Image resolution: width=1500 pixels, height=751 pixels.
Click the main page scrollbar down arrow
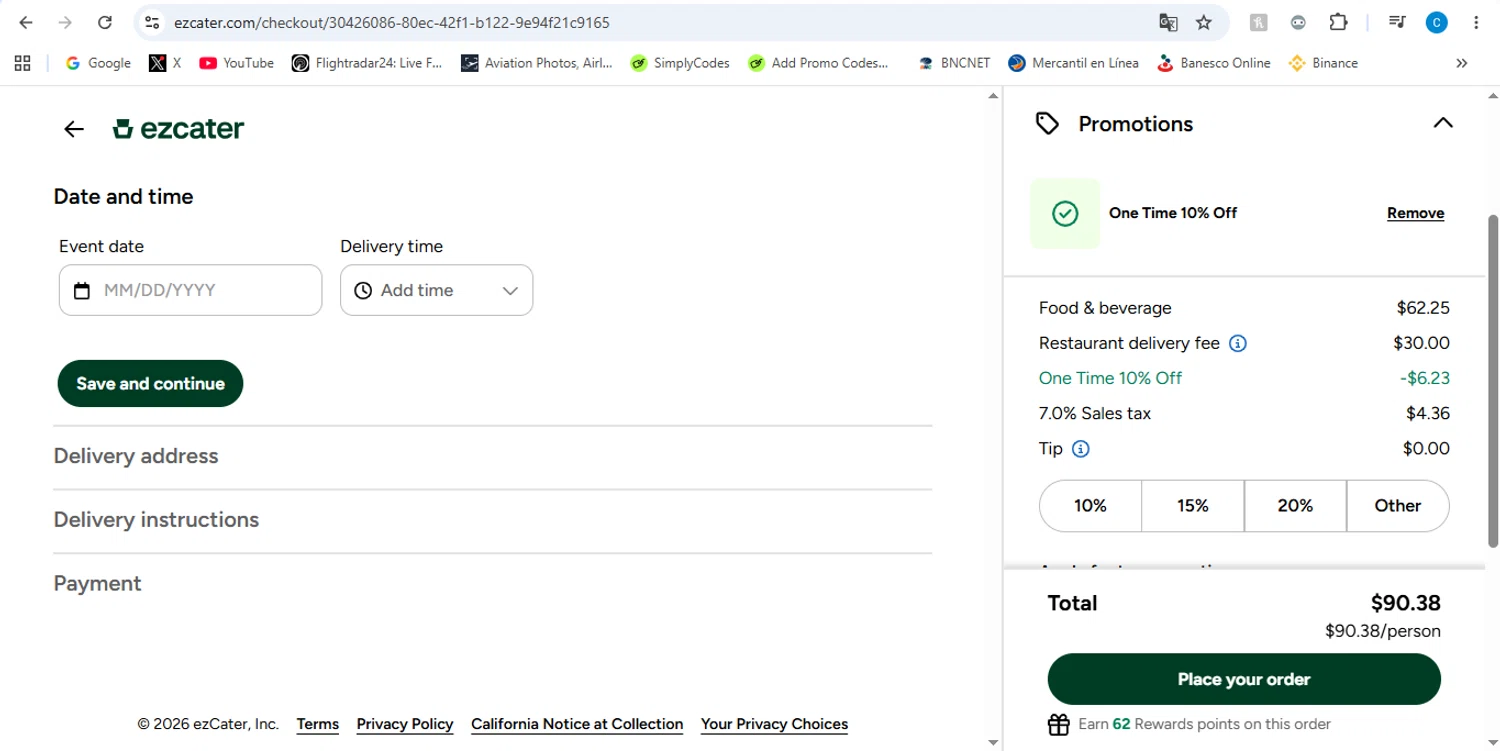(993, 743)
